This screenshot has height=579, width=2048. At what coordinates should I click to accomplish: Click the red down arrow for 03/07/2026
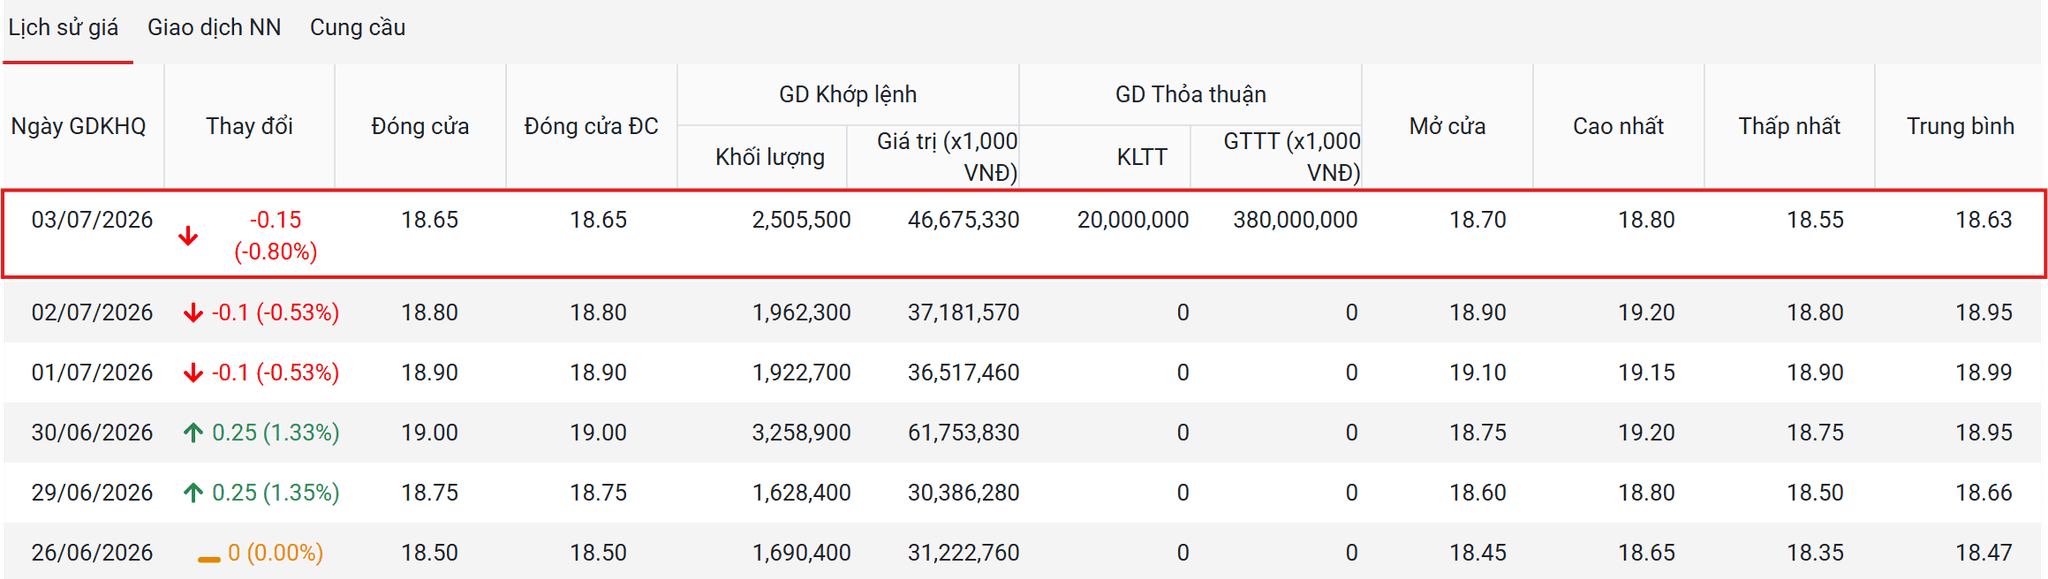[188, 236]
